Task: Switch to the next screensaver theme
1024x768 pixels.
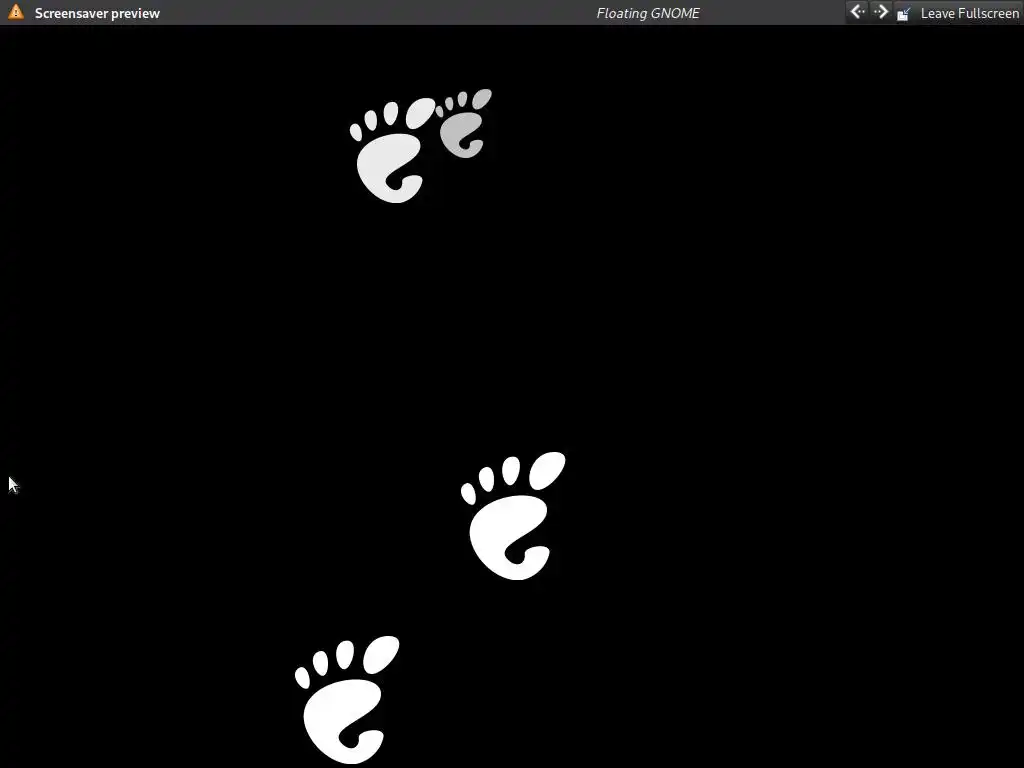Action: (x=880, y=12)
